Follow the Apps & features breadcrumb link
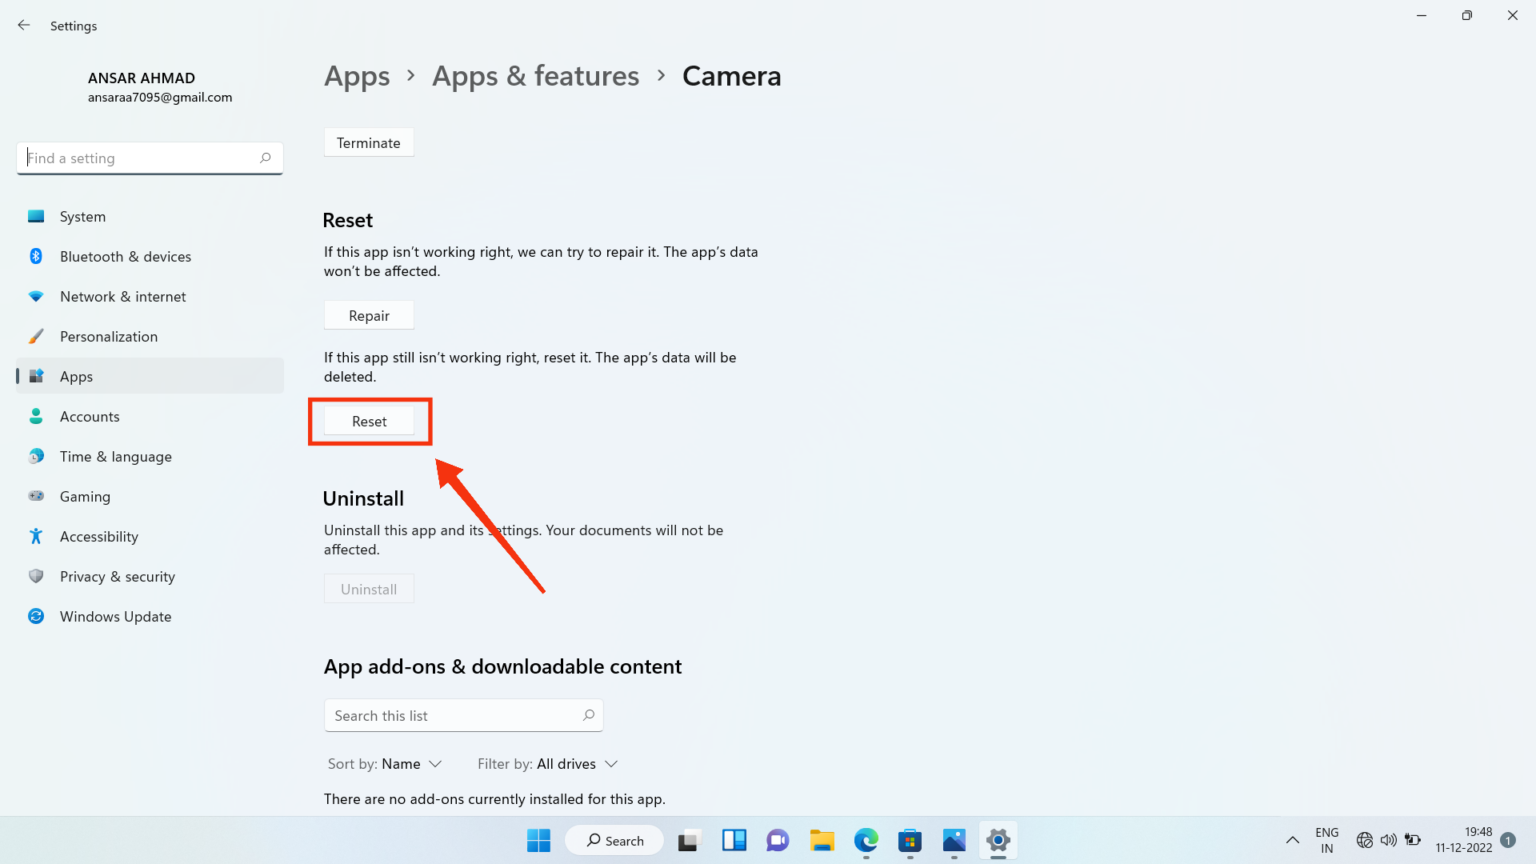 click(x=535, y=75)
